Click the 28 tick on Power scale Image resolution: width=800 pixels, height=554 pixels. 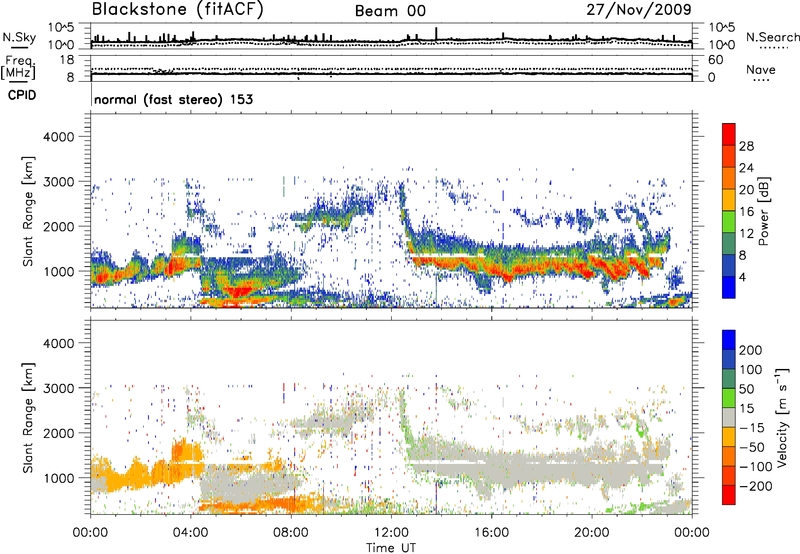click(746, 146)
